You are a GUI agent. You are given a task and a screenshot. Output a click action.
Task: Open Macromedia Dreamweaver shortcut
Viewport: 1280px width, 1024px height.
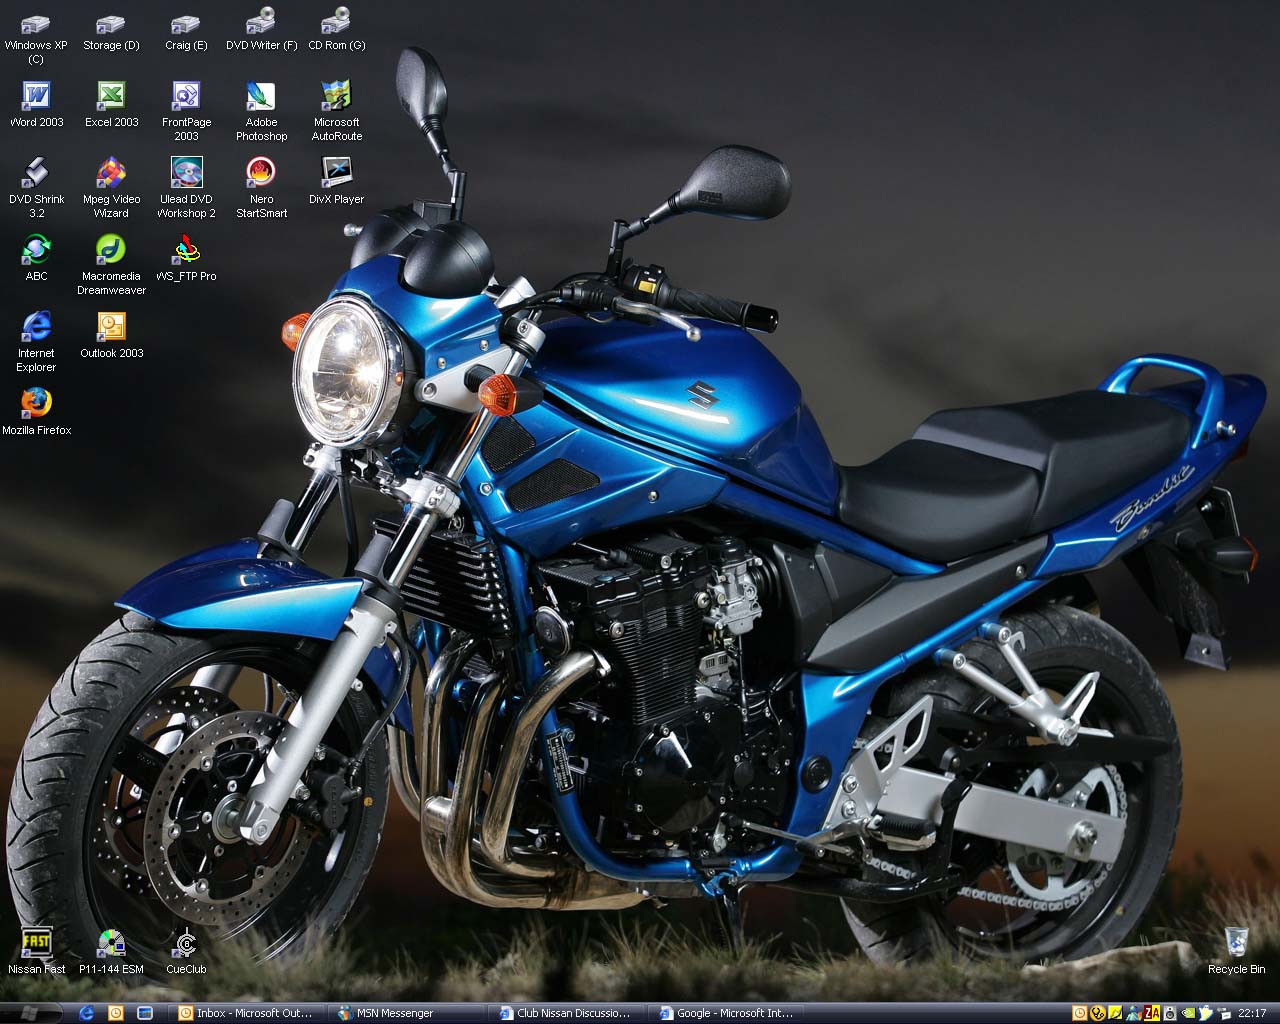(111, 265)
